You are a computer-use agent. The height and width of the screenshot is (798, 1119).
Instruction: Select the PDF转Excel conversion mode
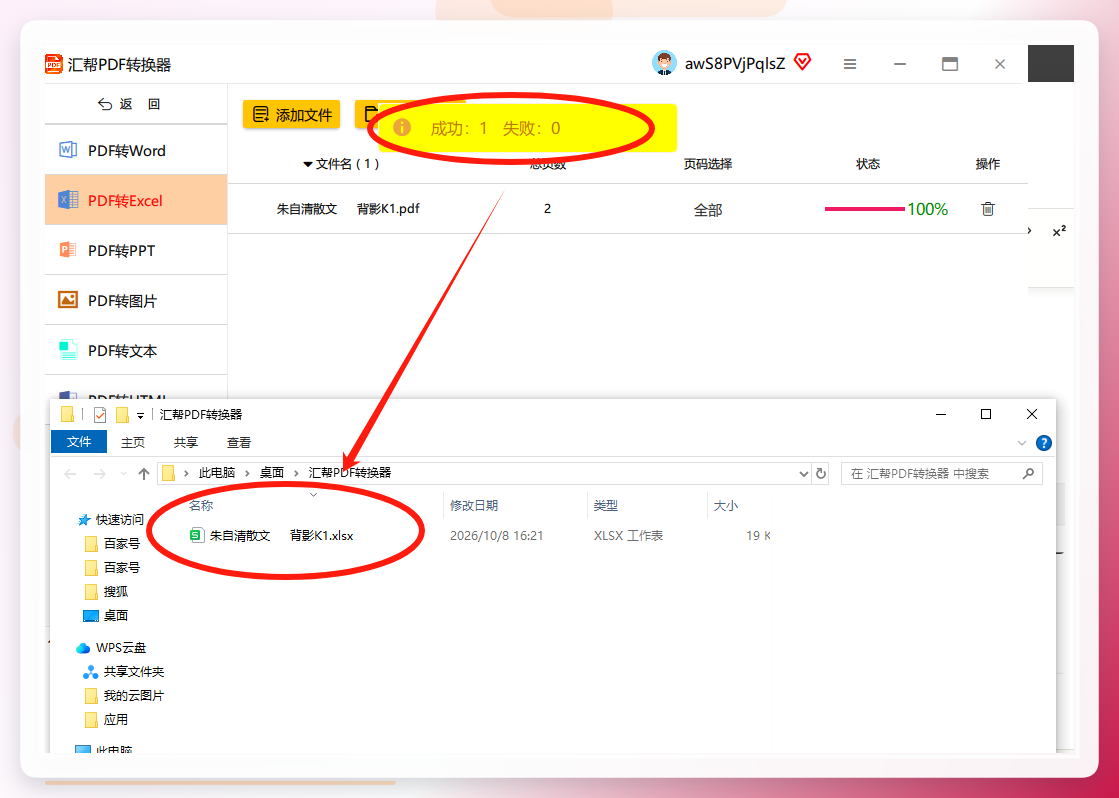(x=136, y=200)
